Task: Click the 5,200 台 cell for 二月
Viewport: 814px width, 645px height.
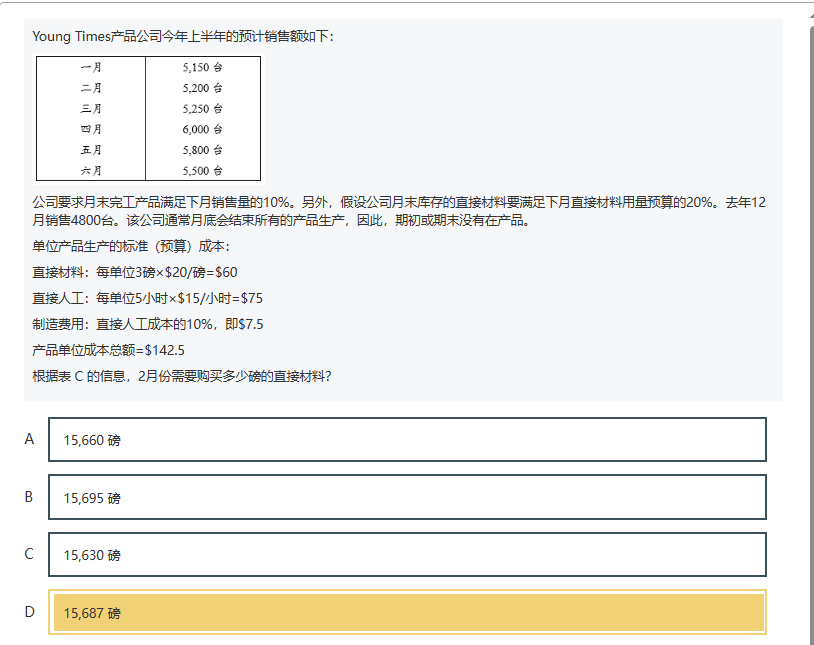Action: click(x=202, y=88)
